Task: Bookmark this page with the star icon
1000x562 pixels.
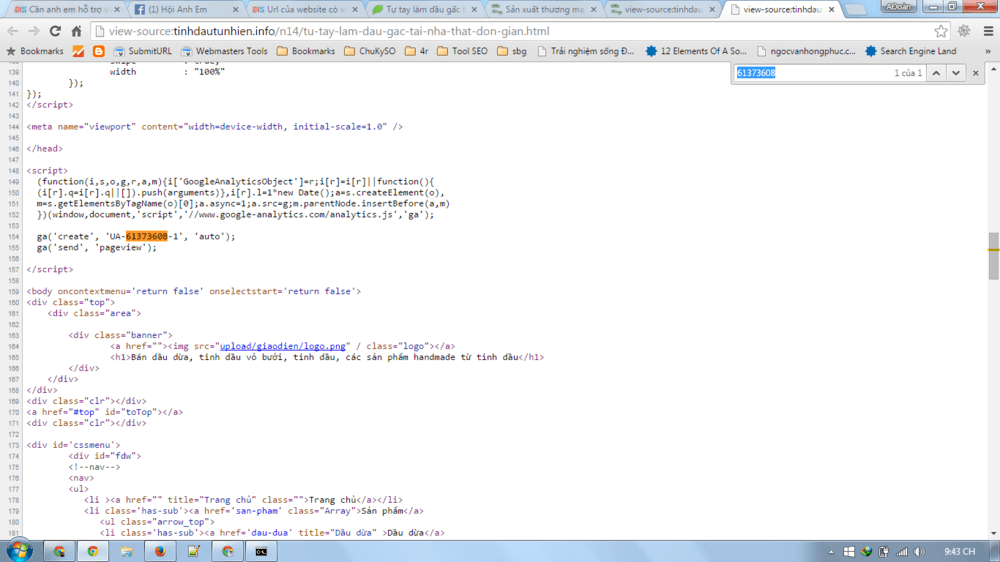Action: [x=941, y=31]
